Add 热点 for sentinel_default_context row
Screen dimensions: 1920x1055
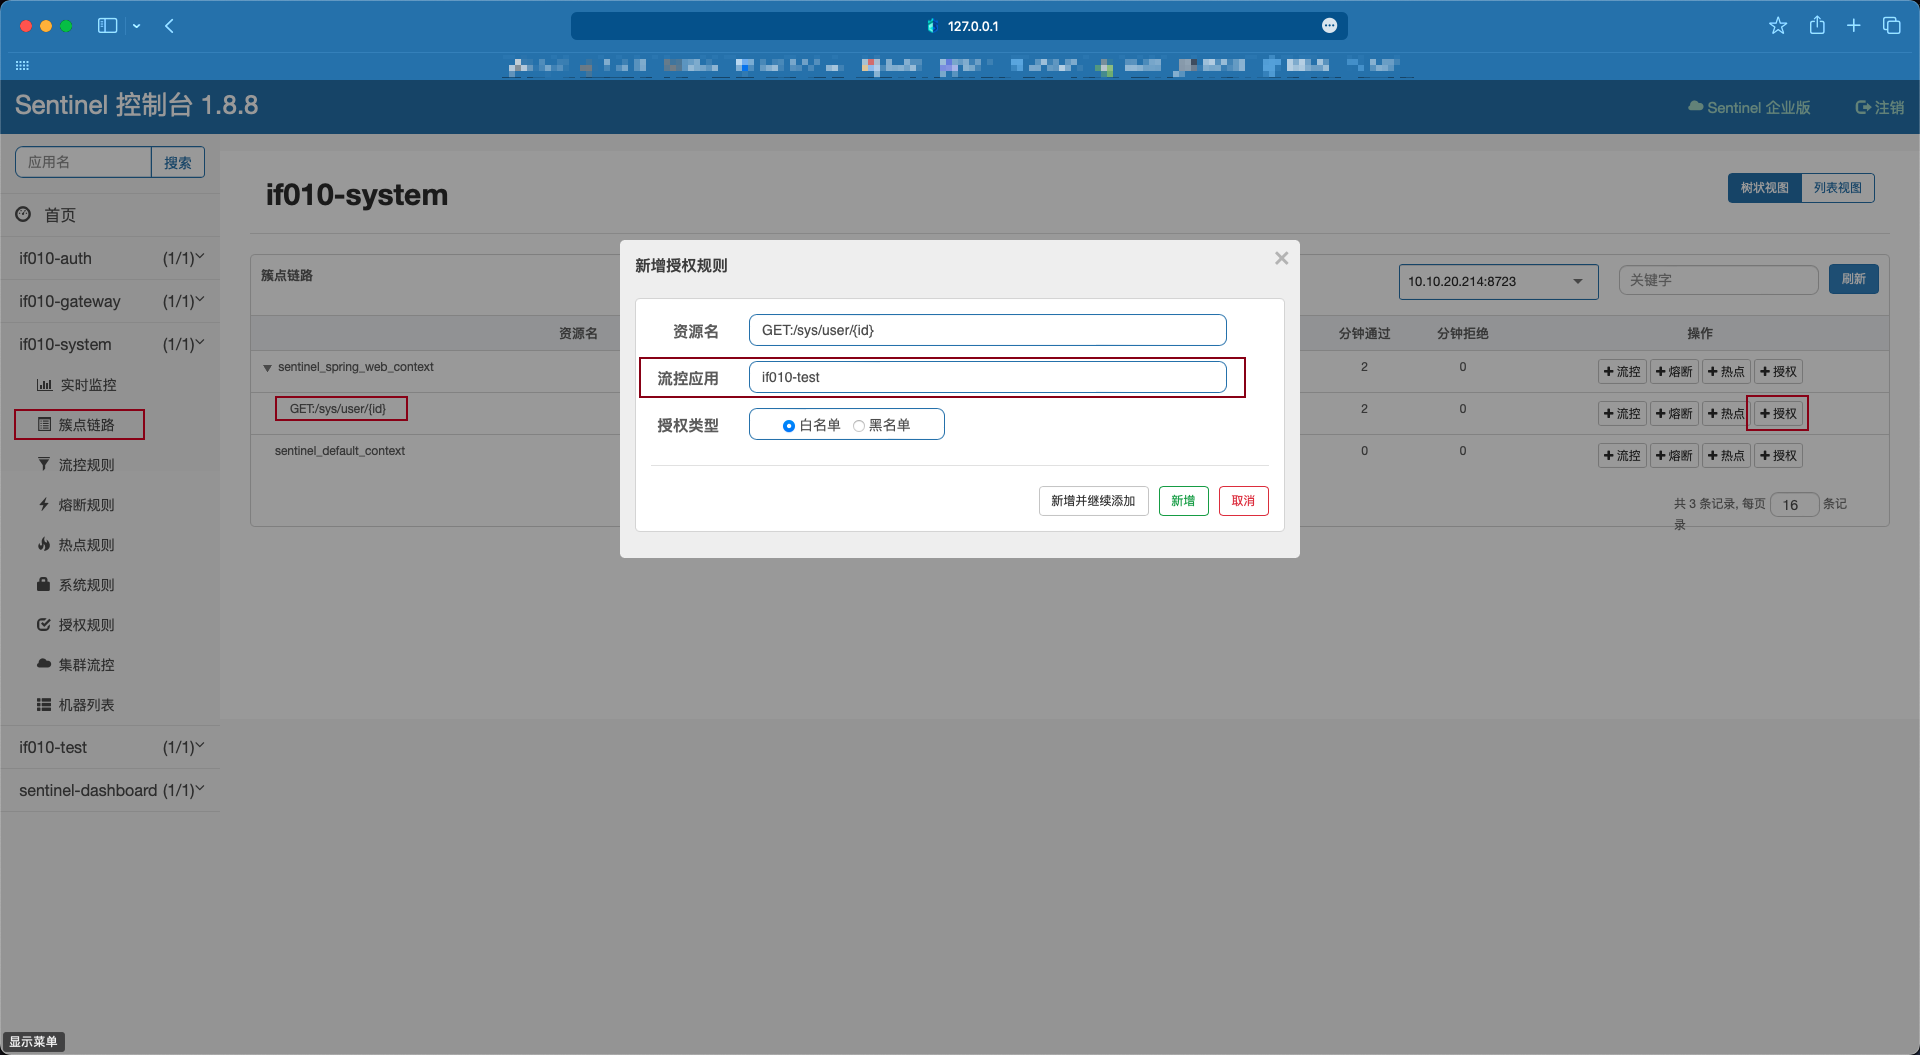pyautogui.click(x=1726, y=456)
